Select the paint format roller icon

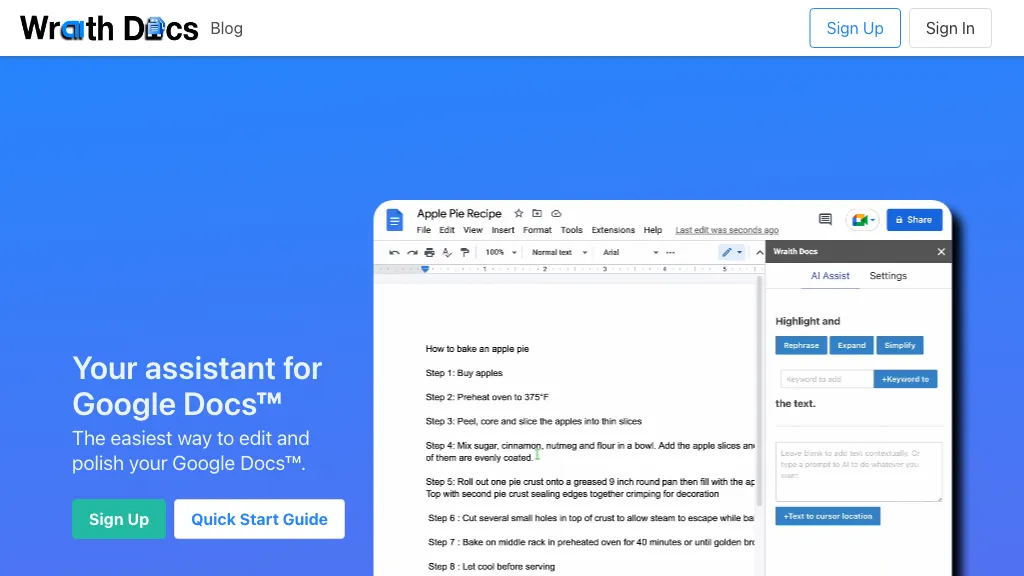pyautogui.click(x=464, y=253)
